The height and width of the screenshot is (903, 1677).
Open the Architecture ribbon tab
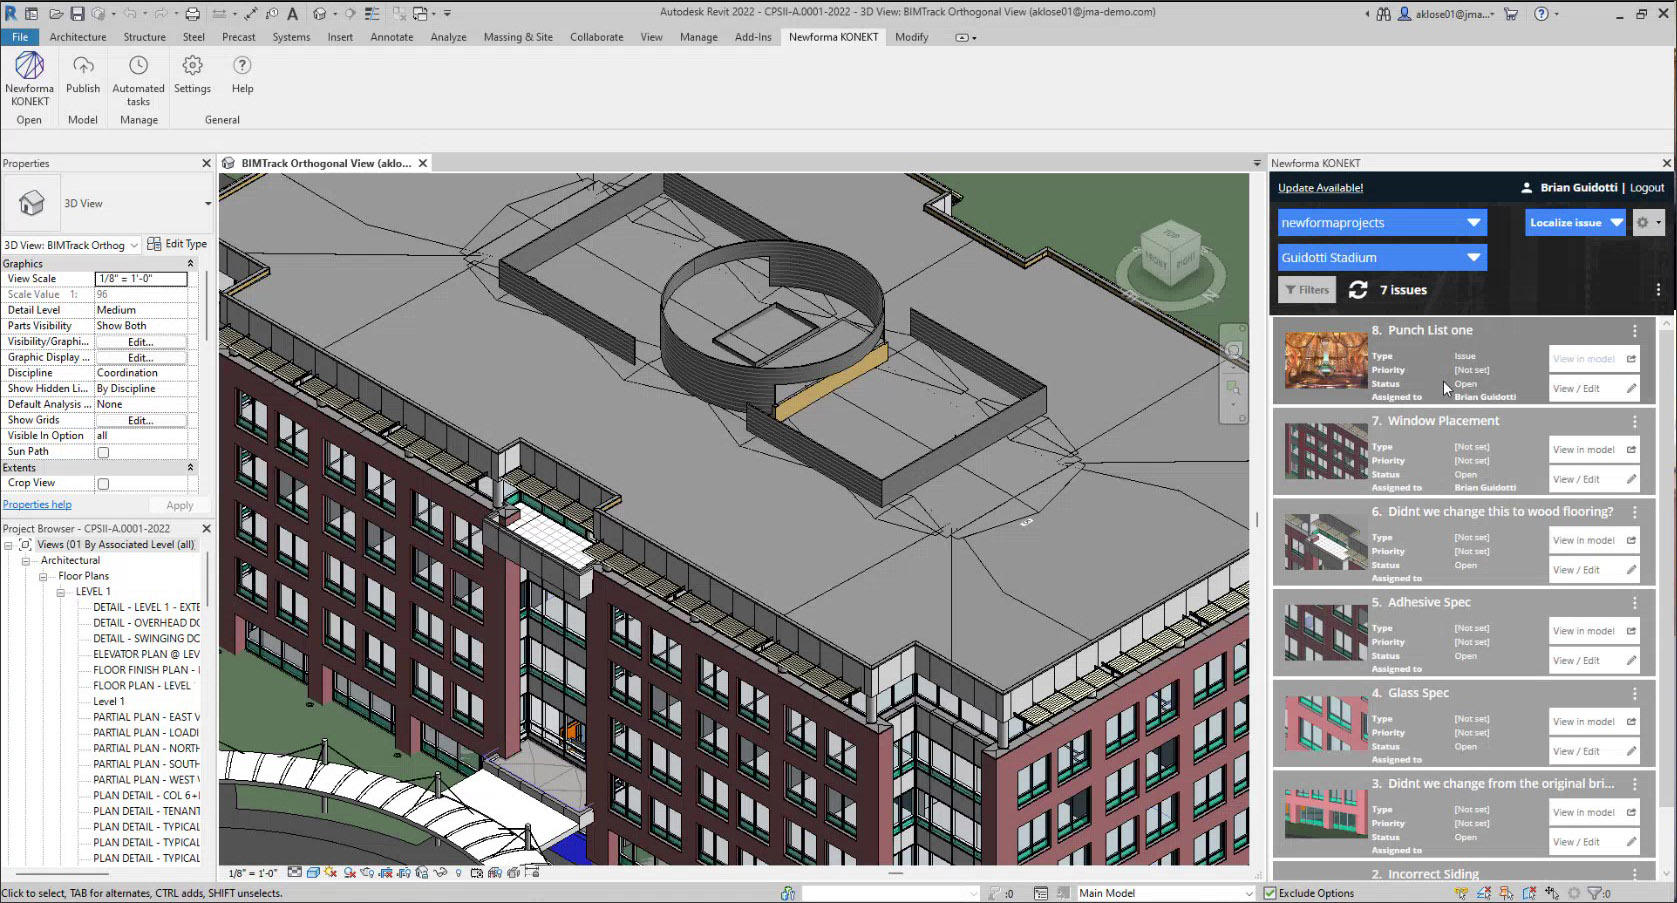tap(78, 37)
